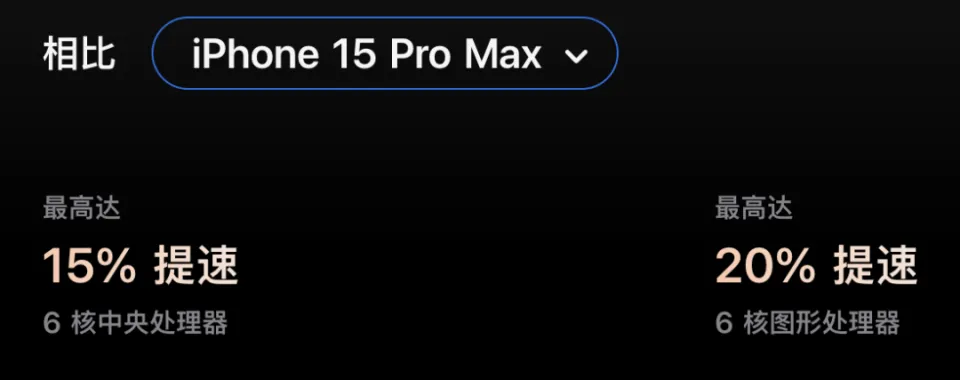Click 最高达 above the 20% figure
This screenshot has height=380, width=960.
pos(754,209)
